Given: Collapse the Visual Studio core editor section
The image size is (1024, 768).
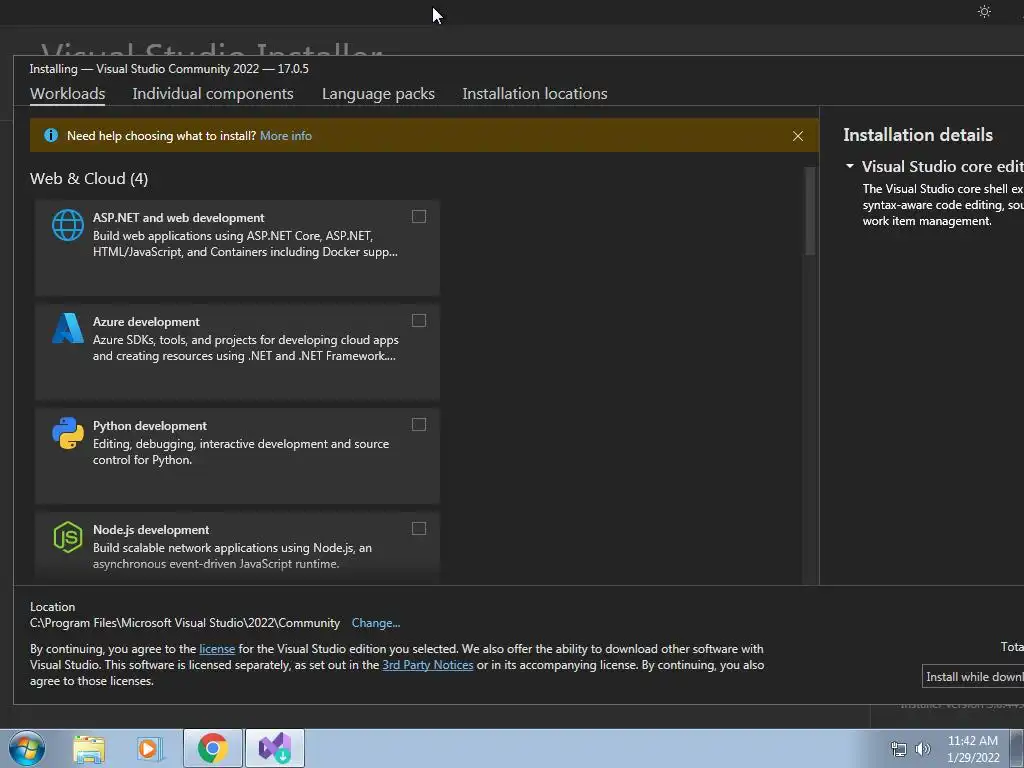Looking at the screenshot, I should point(850,167).
